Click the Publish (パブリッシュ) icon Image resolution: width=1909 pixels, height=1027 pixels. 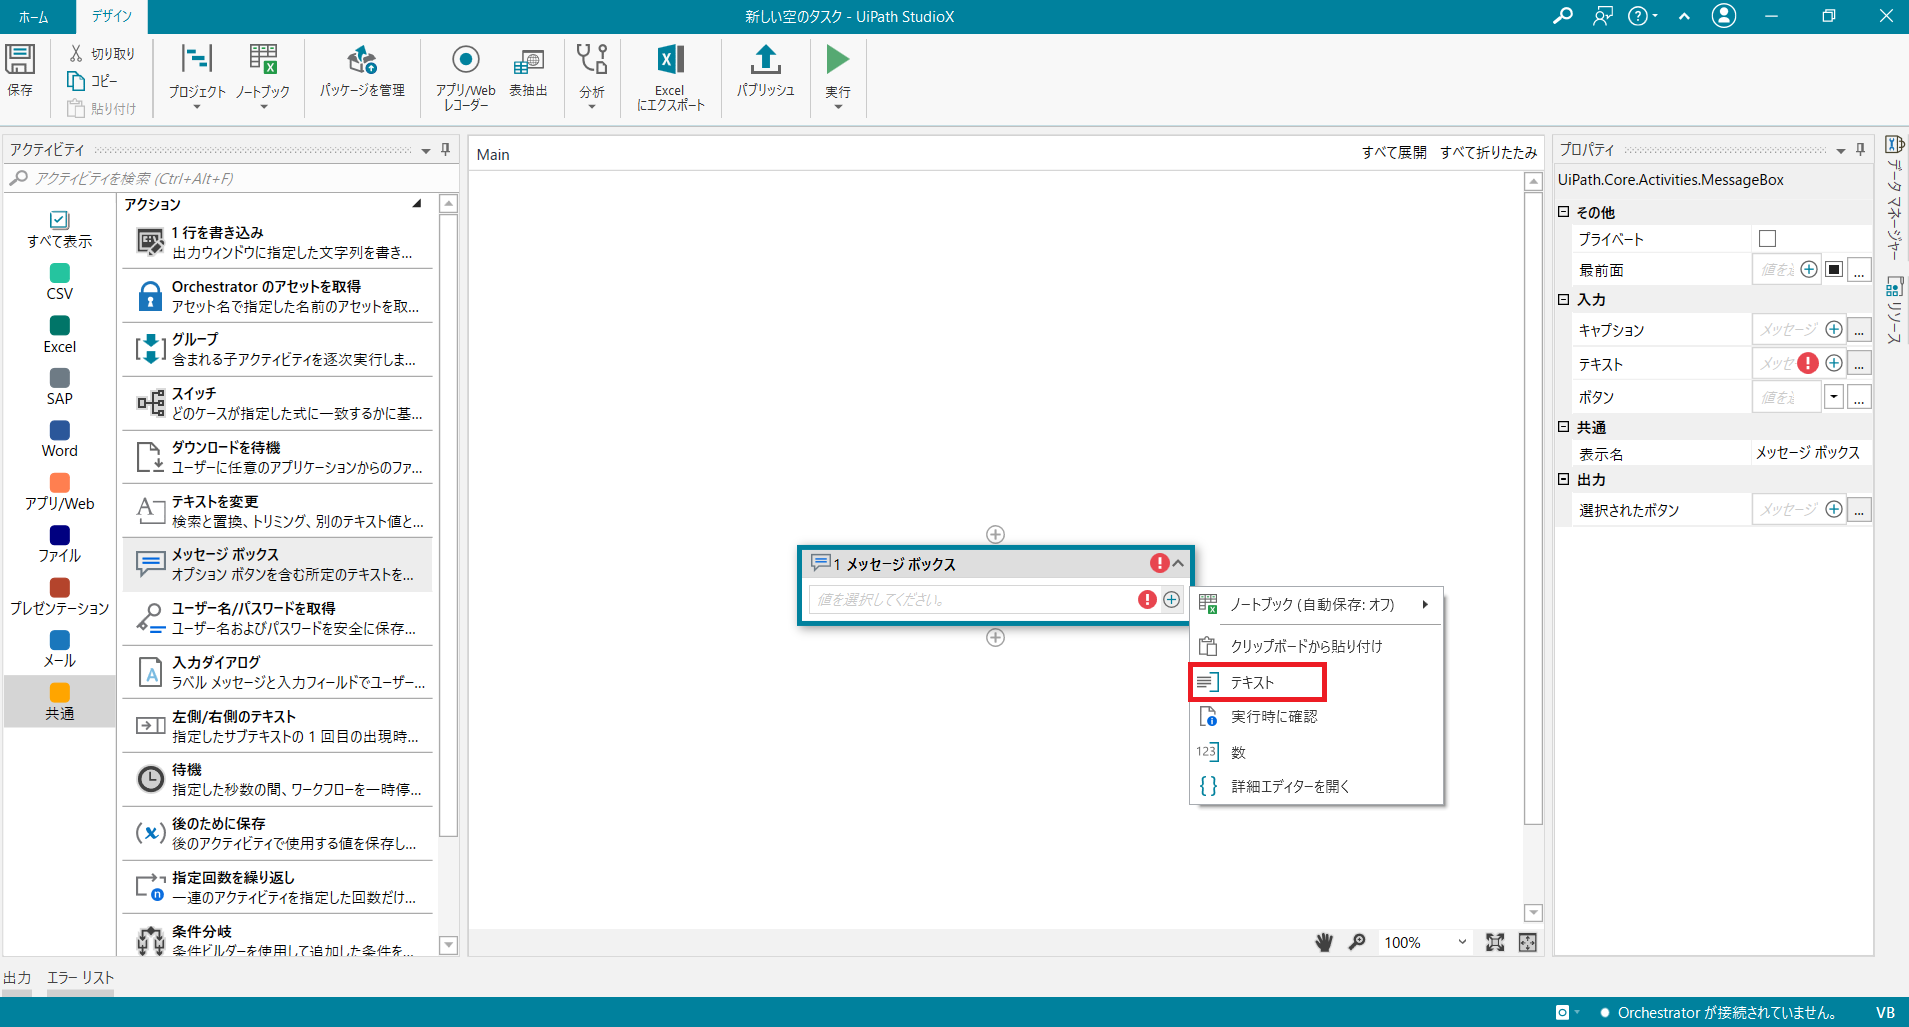[766, 59]
